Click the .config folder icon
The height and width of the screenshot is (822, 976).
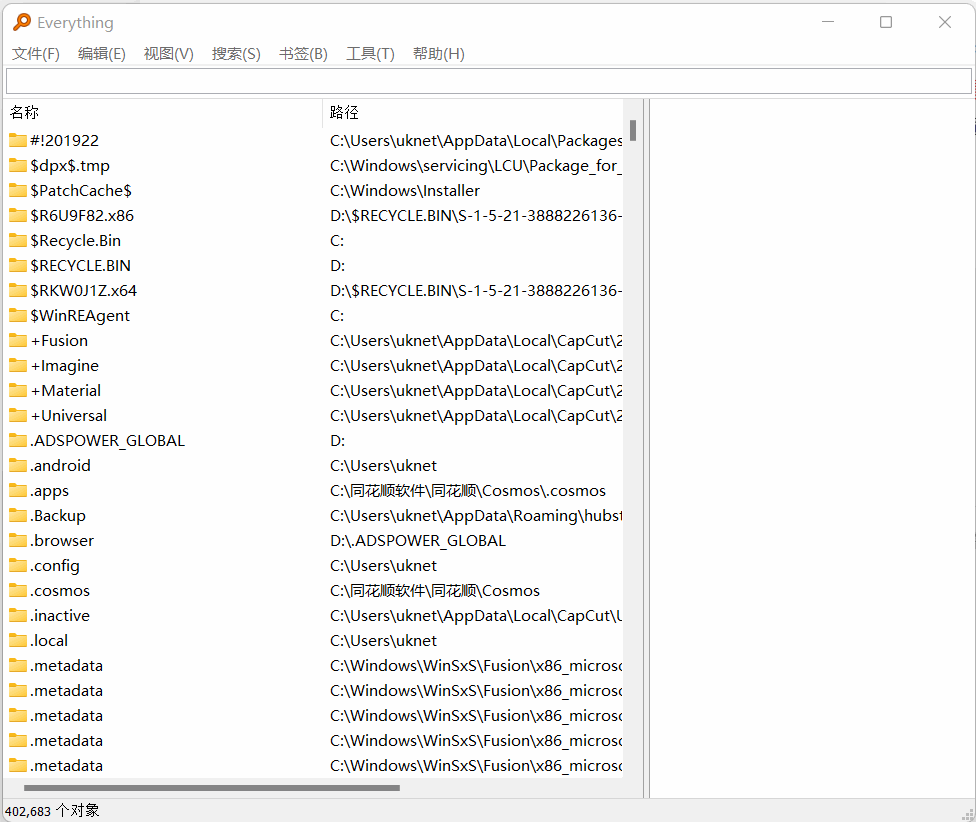click(x=18, y=565)
